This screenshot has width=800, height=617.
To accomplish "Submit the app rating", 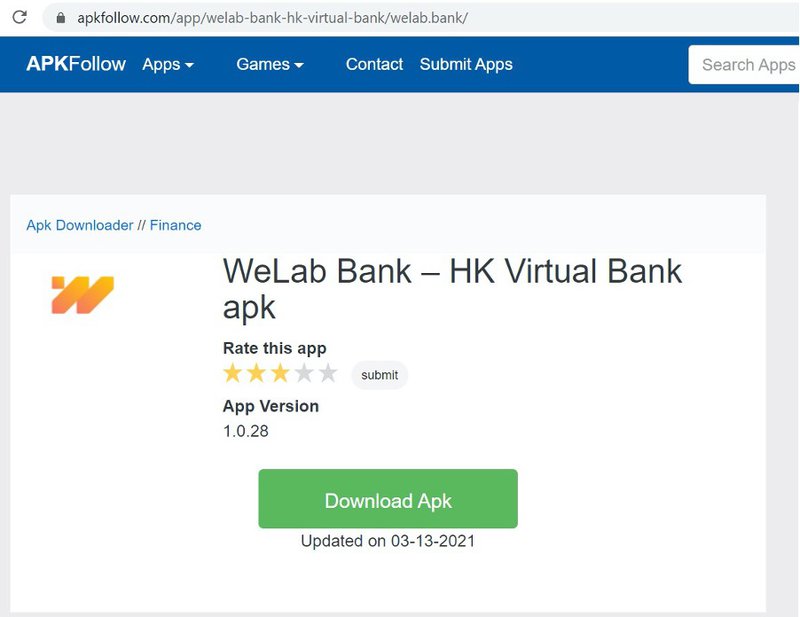I will pyautogui.click(x=380, y=375).
